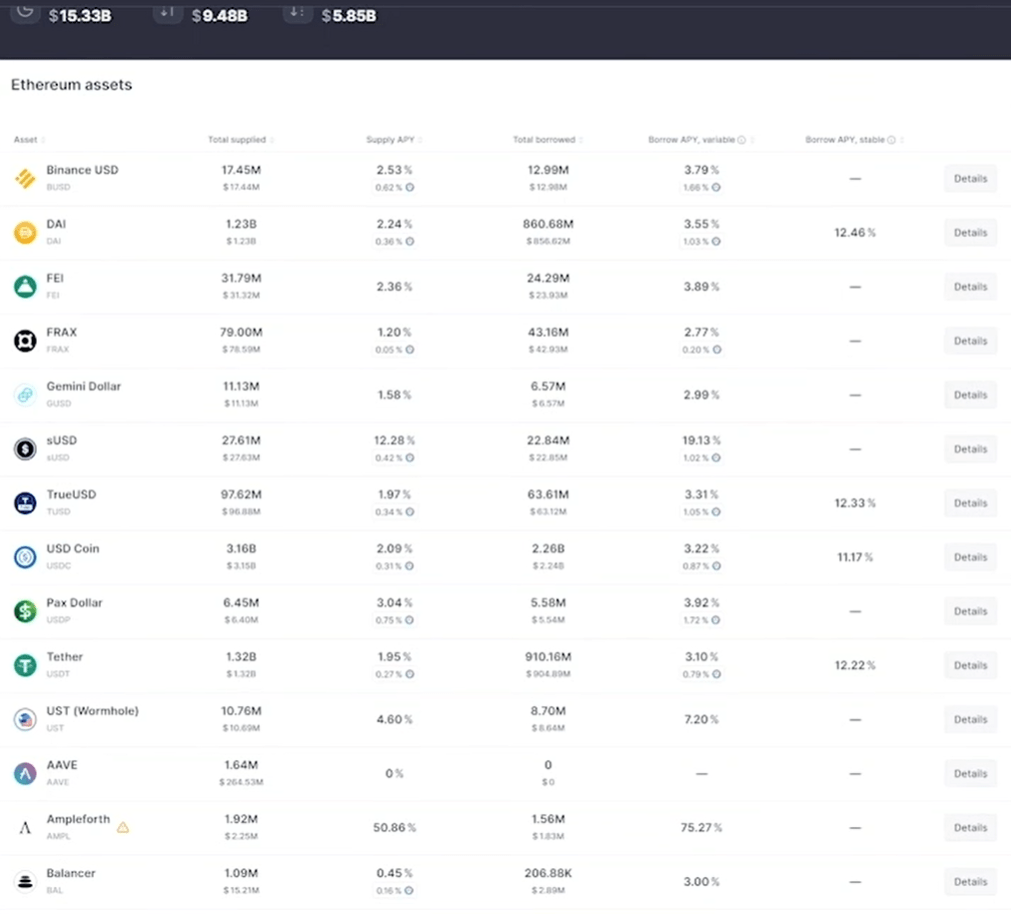Click the UST (Wormhole) asset icon
The width and height of the screenshot is (1011, 915).
pyautogui.click(x=25, y=720)
